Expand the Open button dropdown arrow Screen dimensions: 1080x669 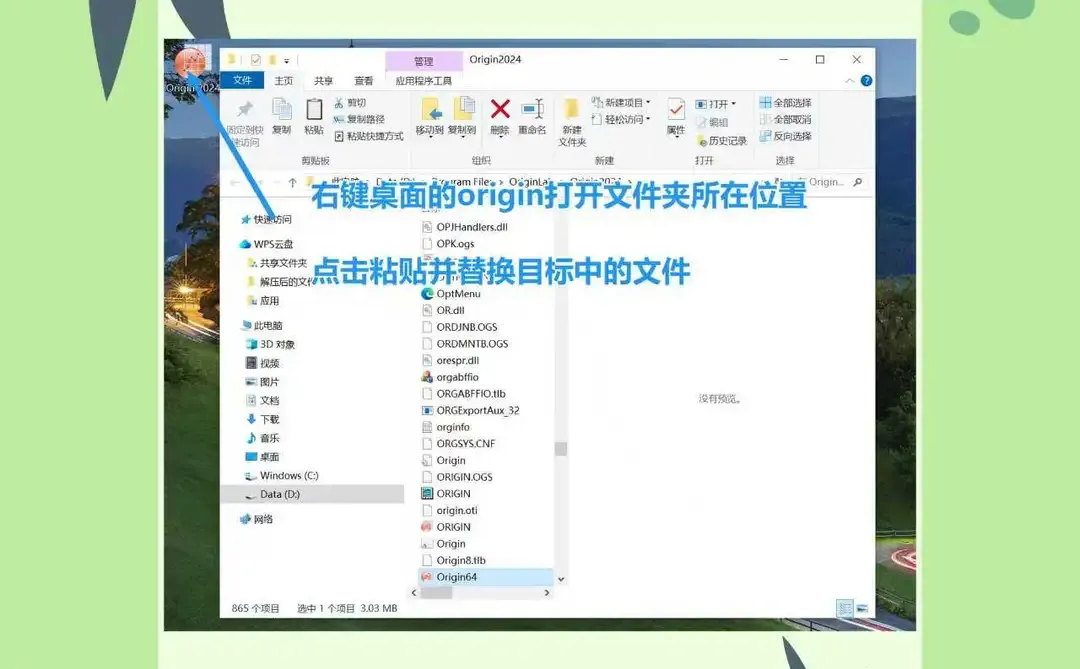[x=733, y=103]
